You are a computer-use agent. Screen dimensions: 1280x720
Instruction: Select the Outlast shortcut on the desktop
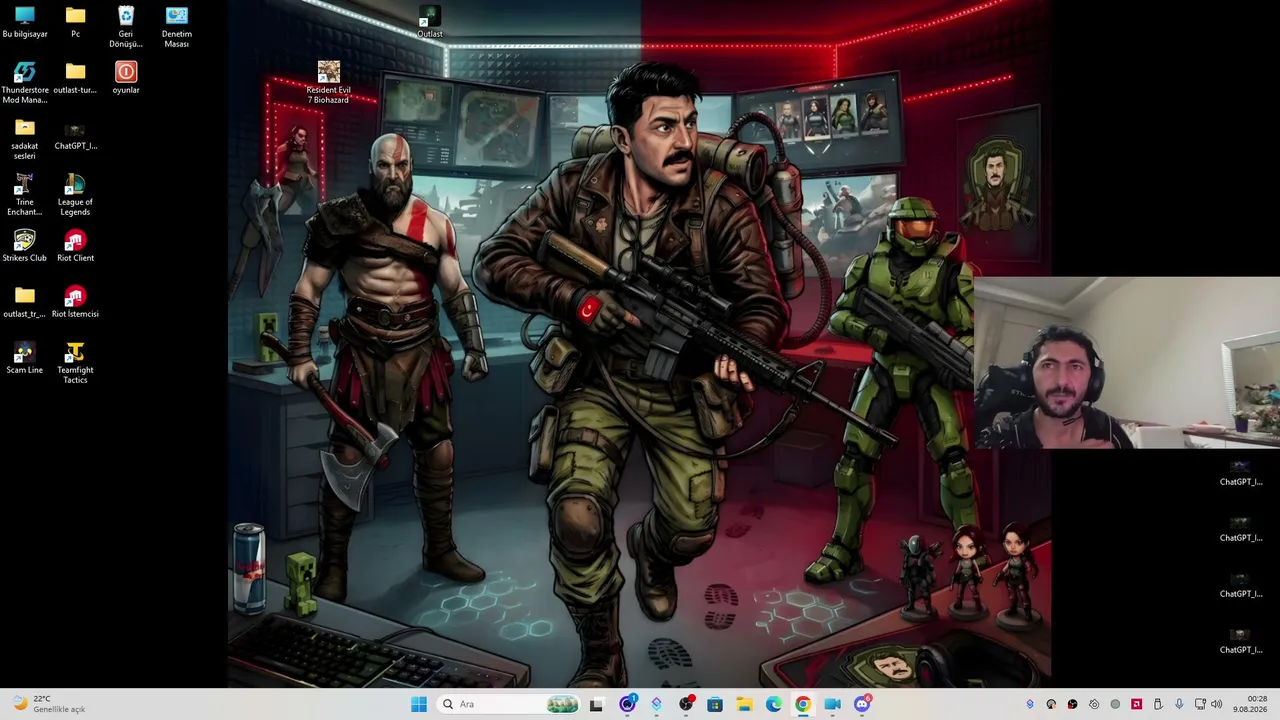430,23
